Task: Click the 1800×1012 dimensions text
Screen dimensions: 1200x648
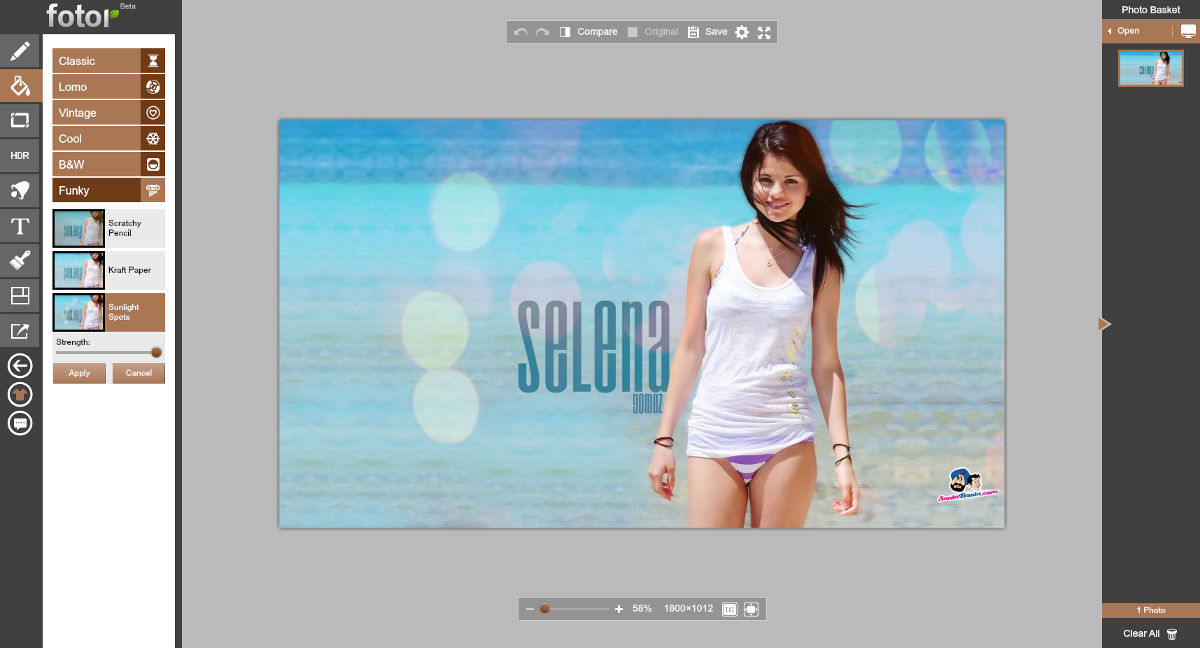Action: pos(688,609)
